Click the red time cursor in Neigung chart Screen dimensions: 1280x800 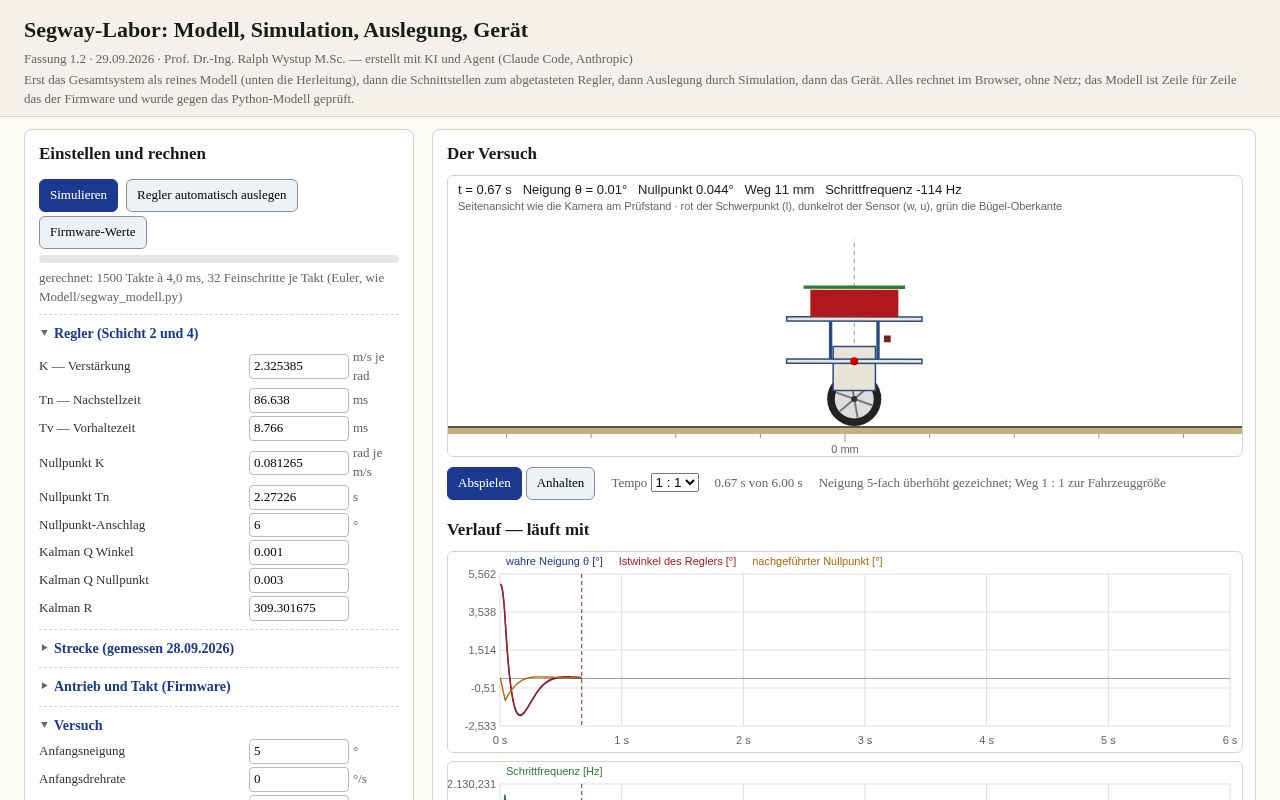(x=582, y=650)
